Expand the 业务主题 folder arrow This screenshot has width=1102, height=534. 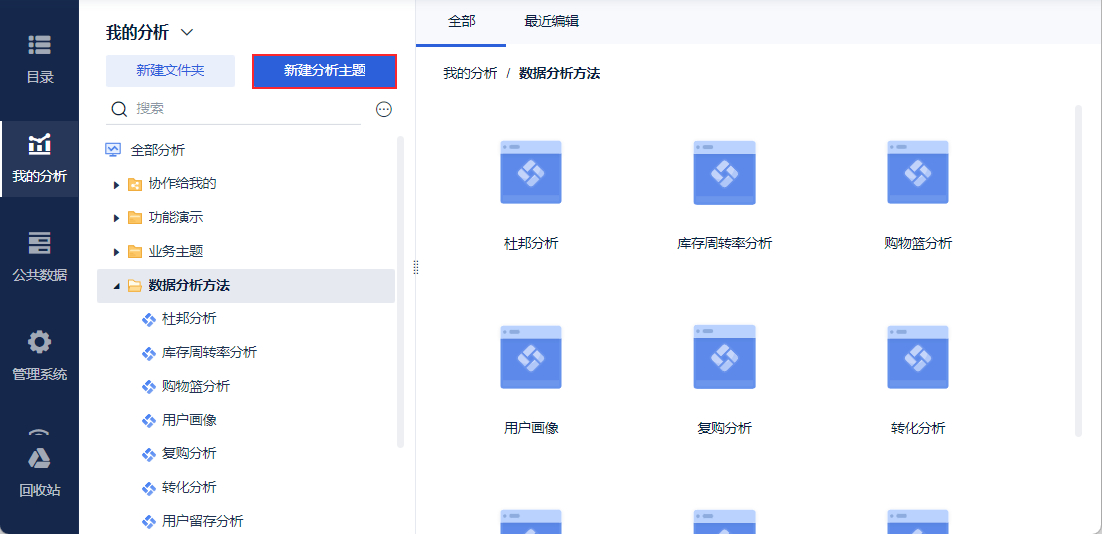tap(117, 252)
